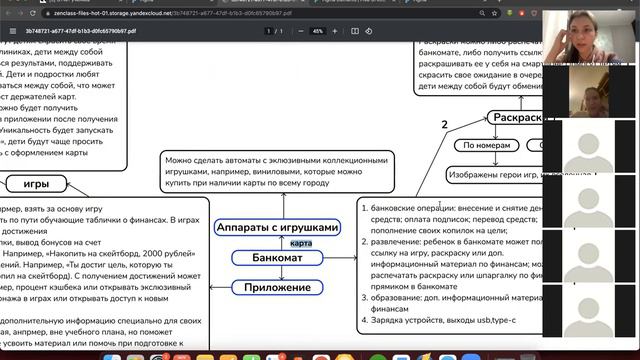Screen dimensions: 640x360
Task: Click text 'пополнение своих копилок на цели'
Action: 439,231
